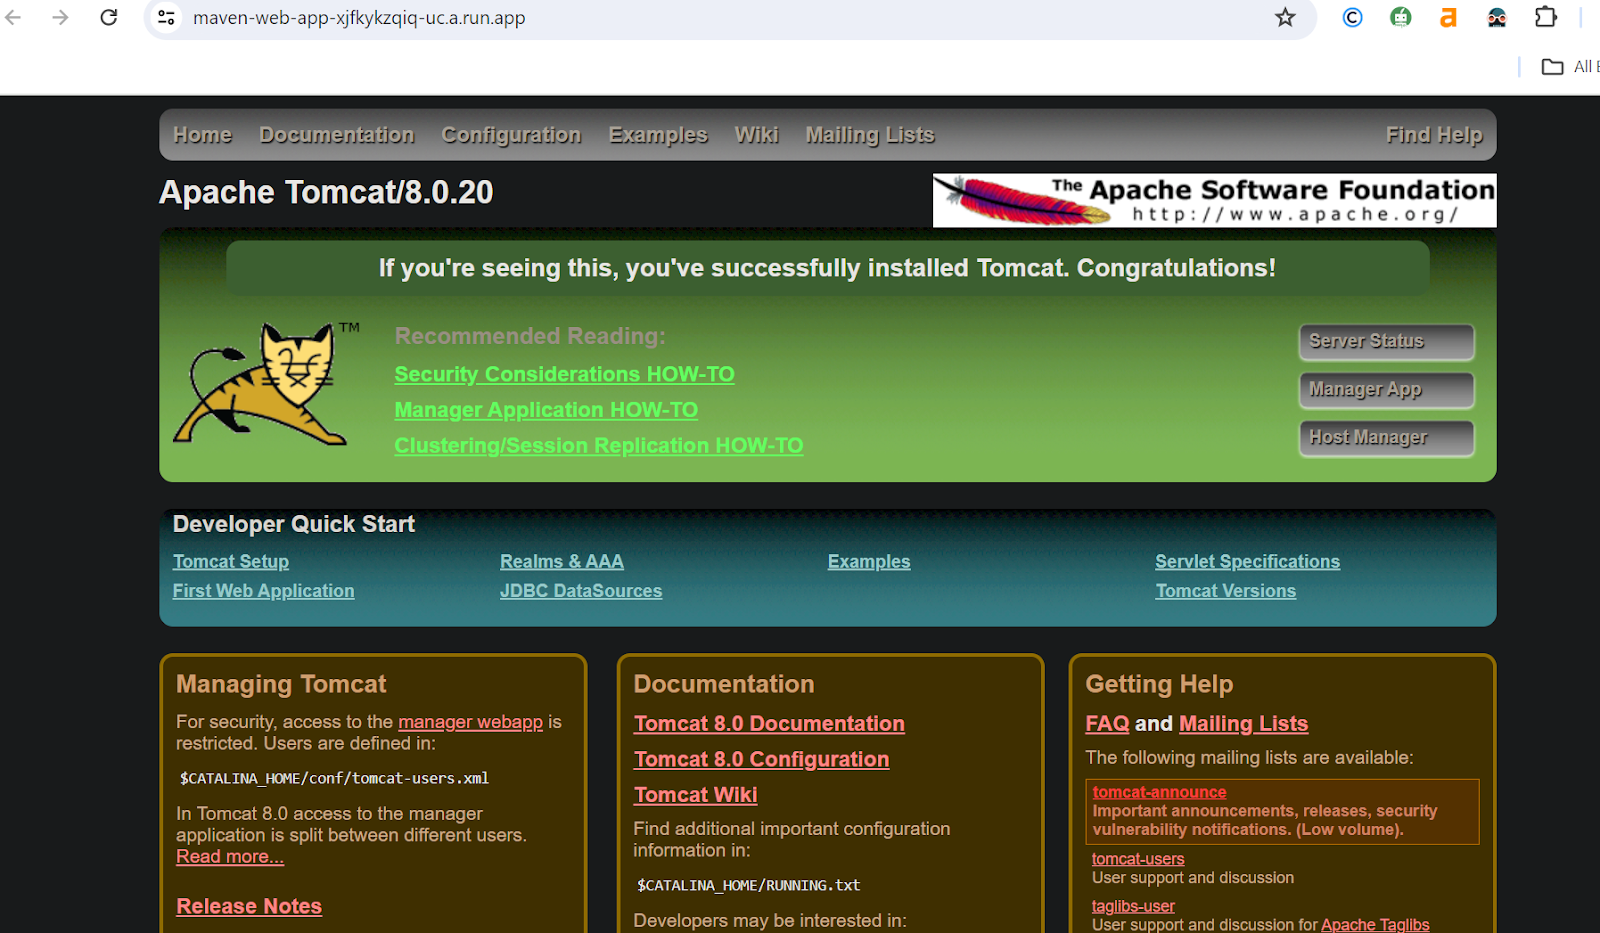Open the Servlet Specifications link
This screenshot has height=933, width=1600.
click(x=1247, y=562)
